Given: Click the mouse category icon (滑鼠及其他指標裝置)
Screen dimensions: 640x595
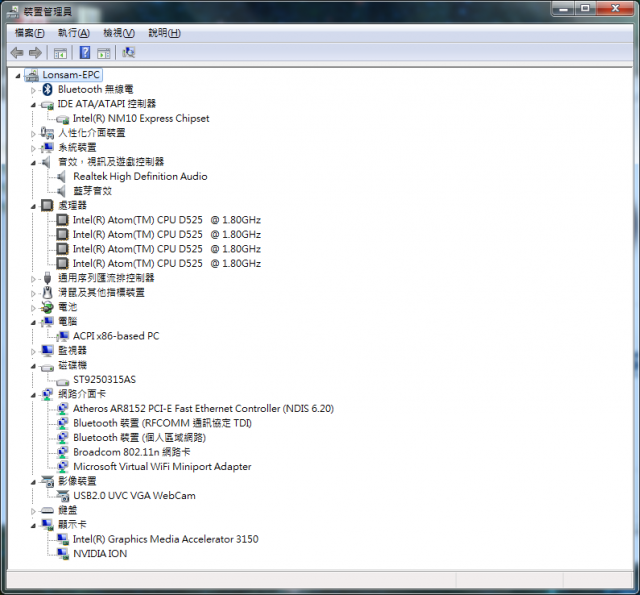Looking at the screenshot, I should [48, 293].
